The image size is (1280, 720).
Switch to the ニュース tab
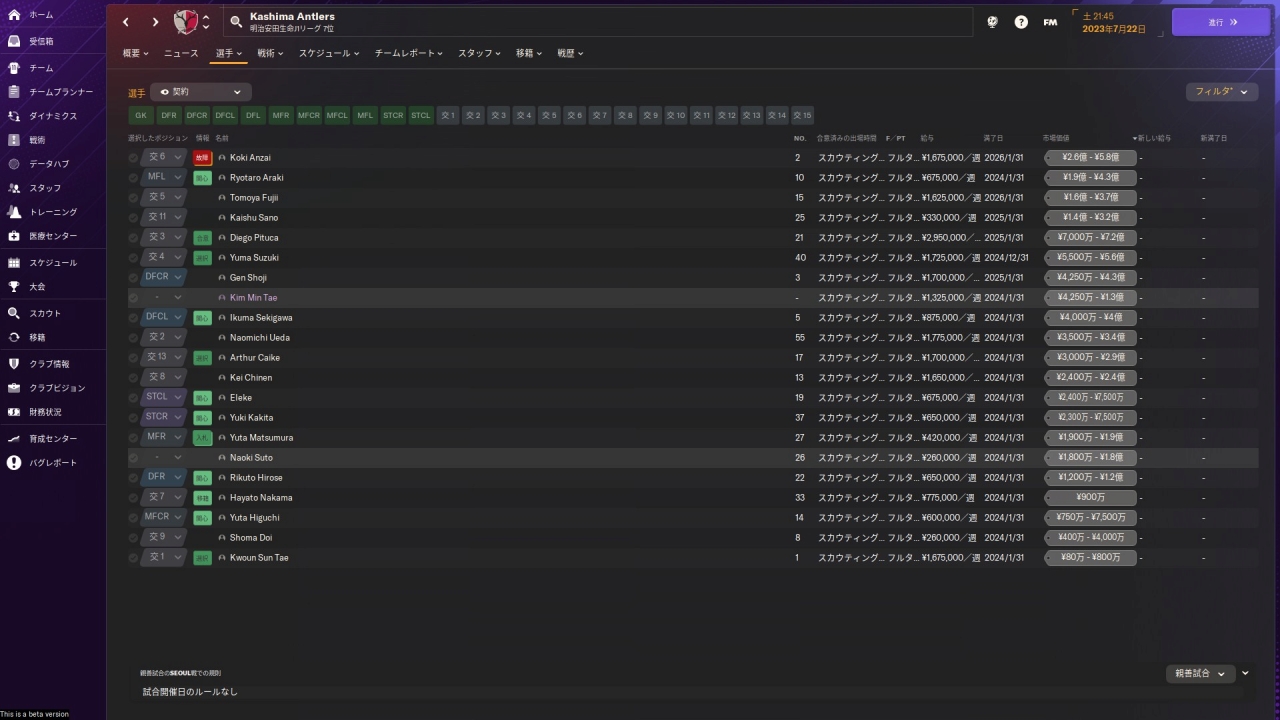click(181, 53)
